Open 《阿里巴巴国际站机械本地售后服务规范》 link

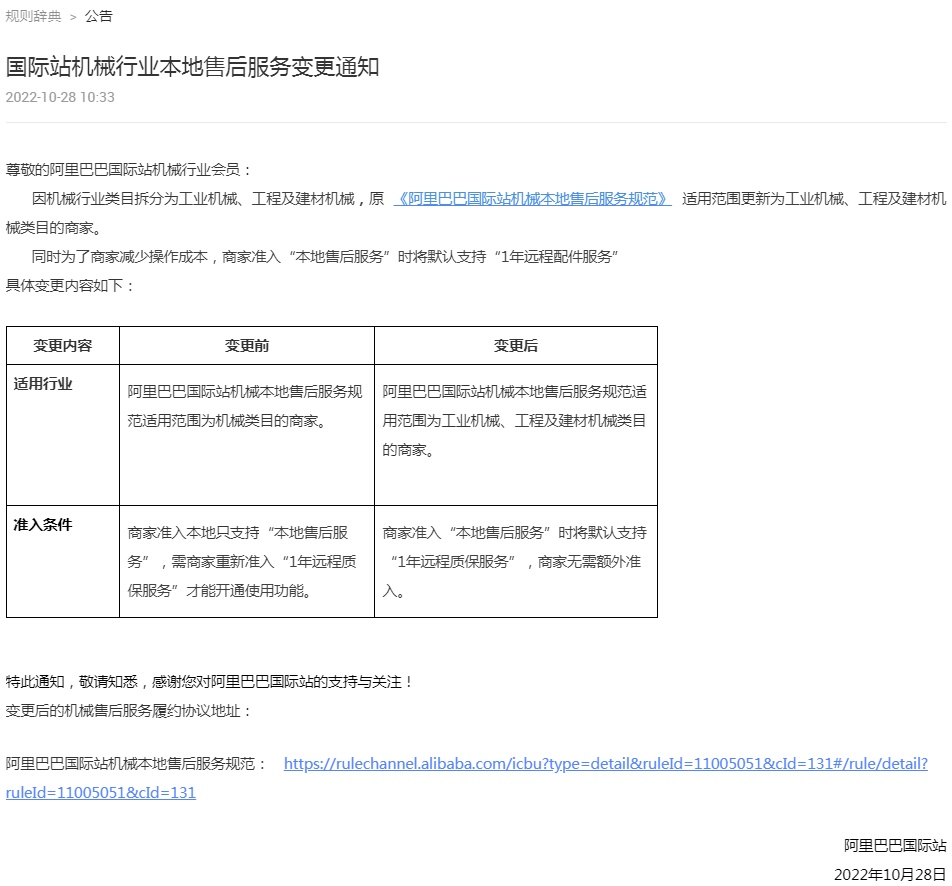(532, 199)
